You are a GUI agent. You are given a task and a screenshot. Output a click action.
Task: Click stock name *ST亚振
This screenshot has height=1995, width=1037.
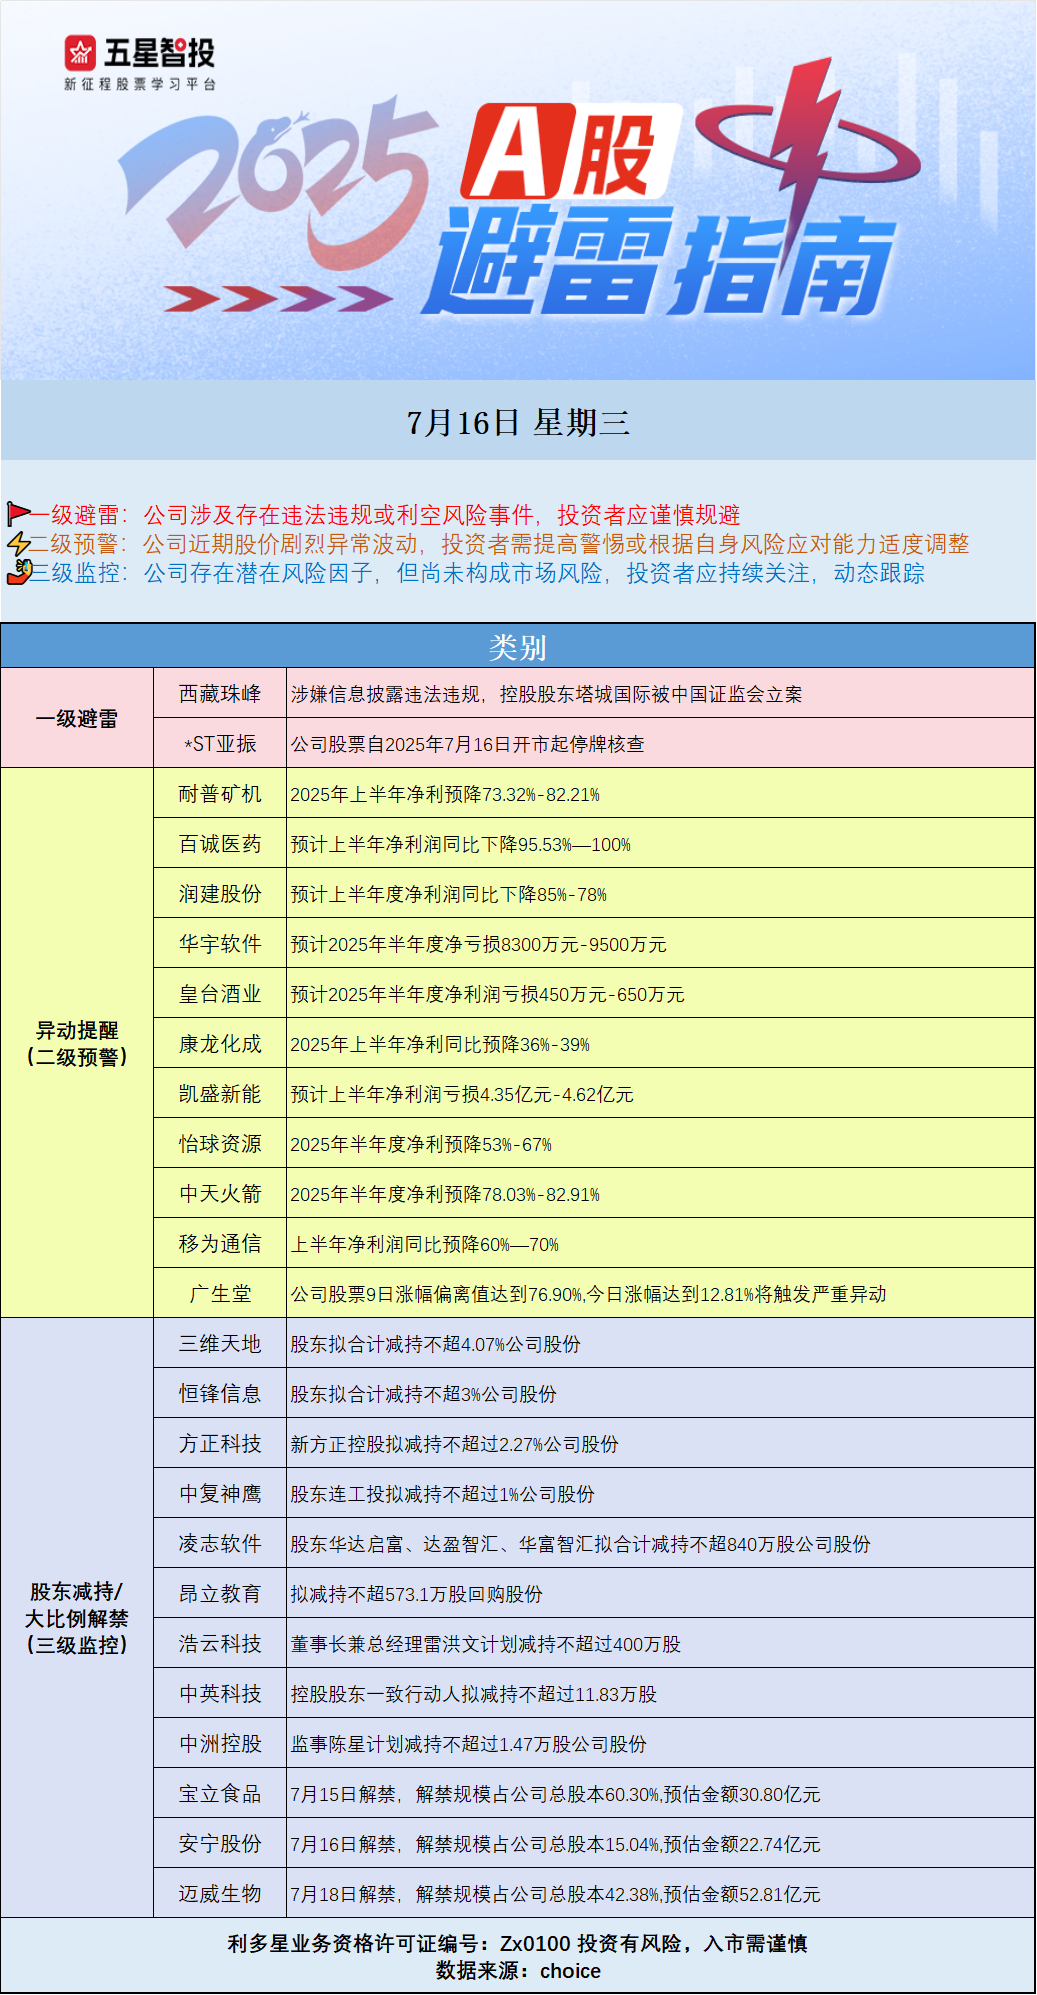point(220,744)
